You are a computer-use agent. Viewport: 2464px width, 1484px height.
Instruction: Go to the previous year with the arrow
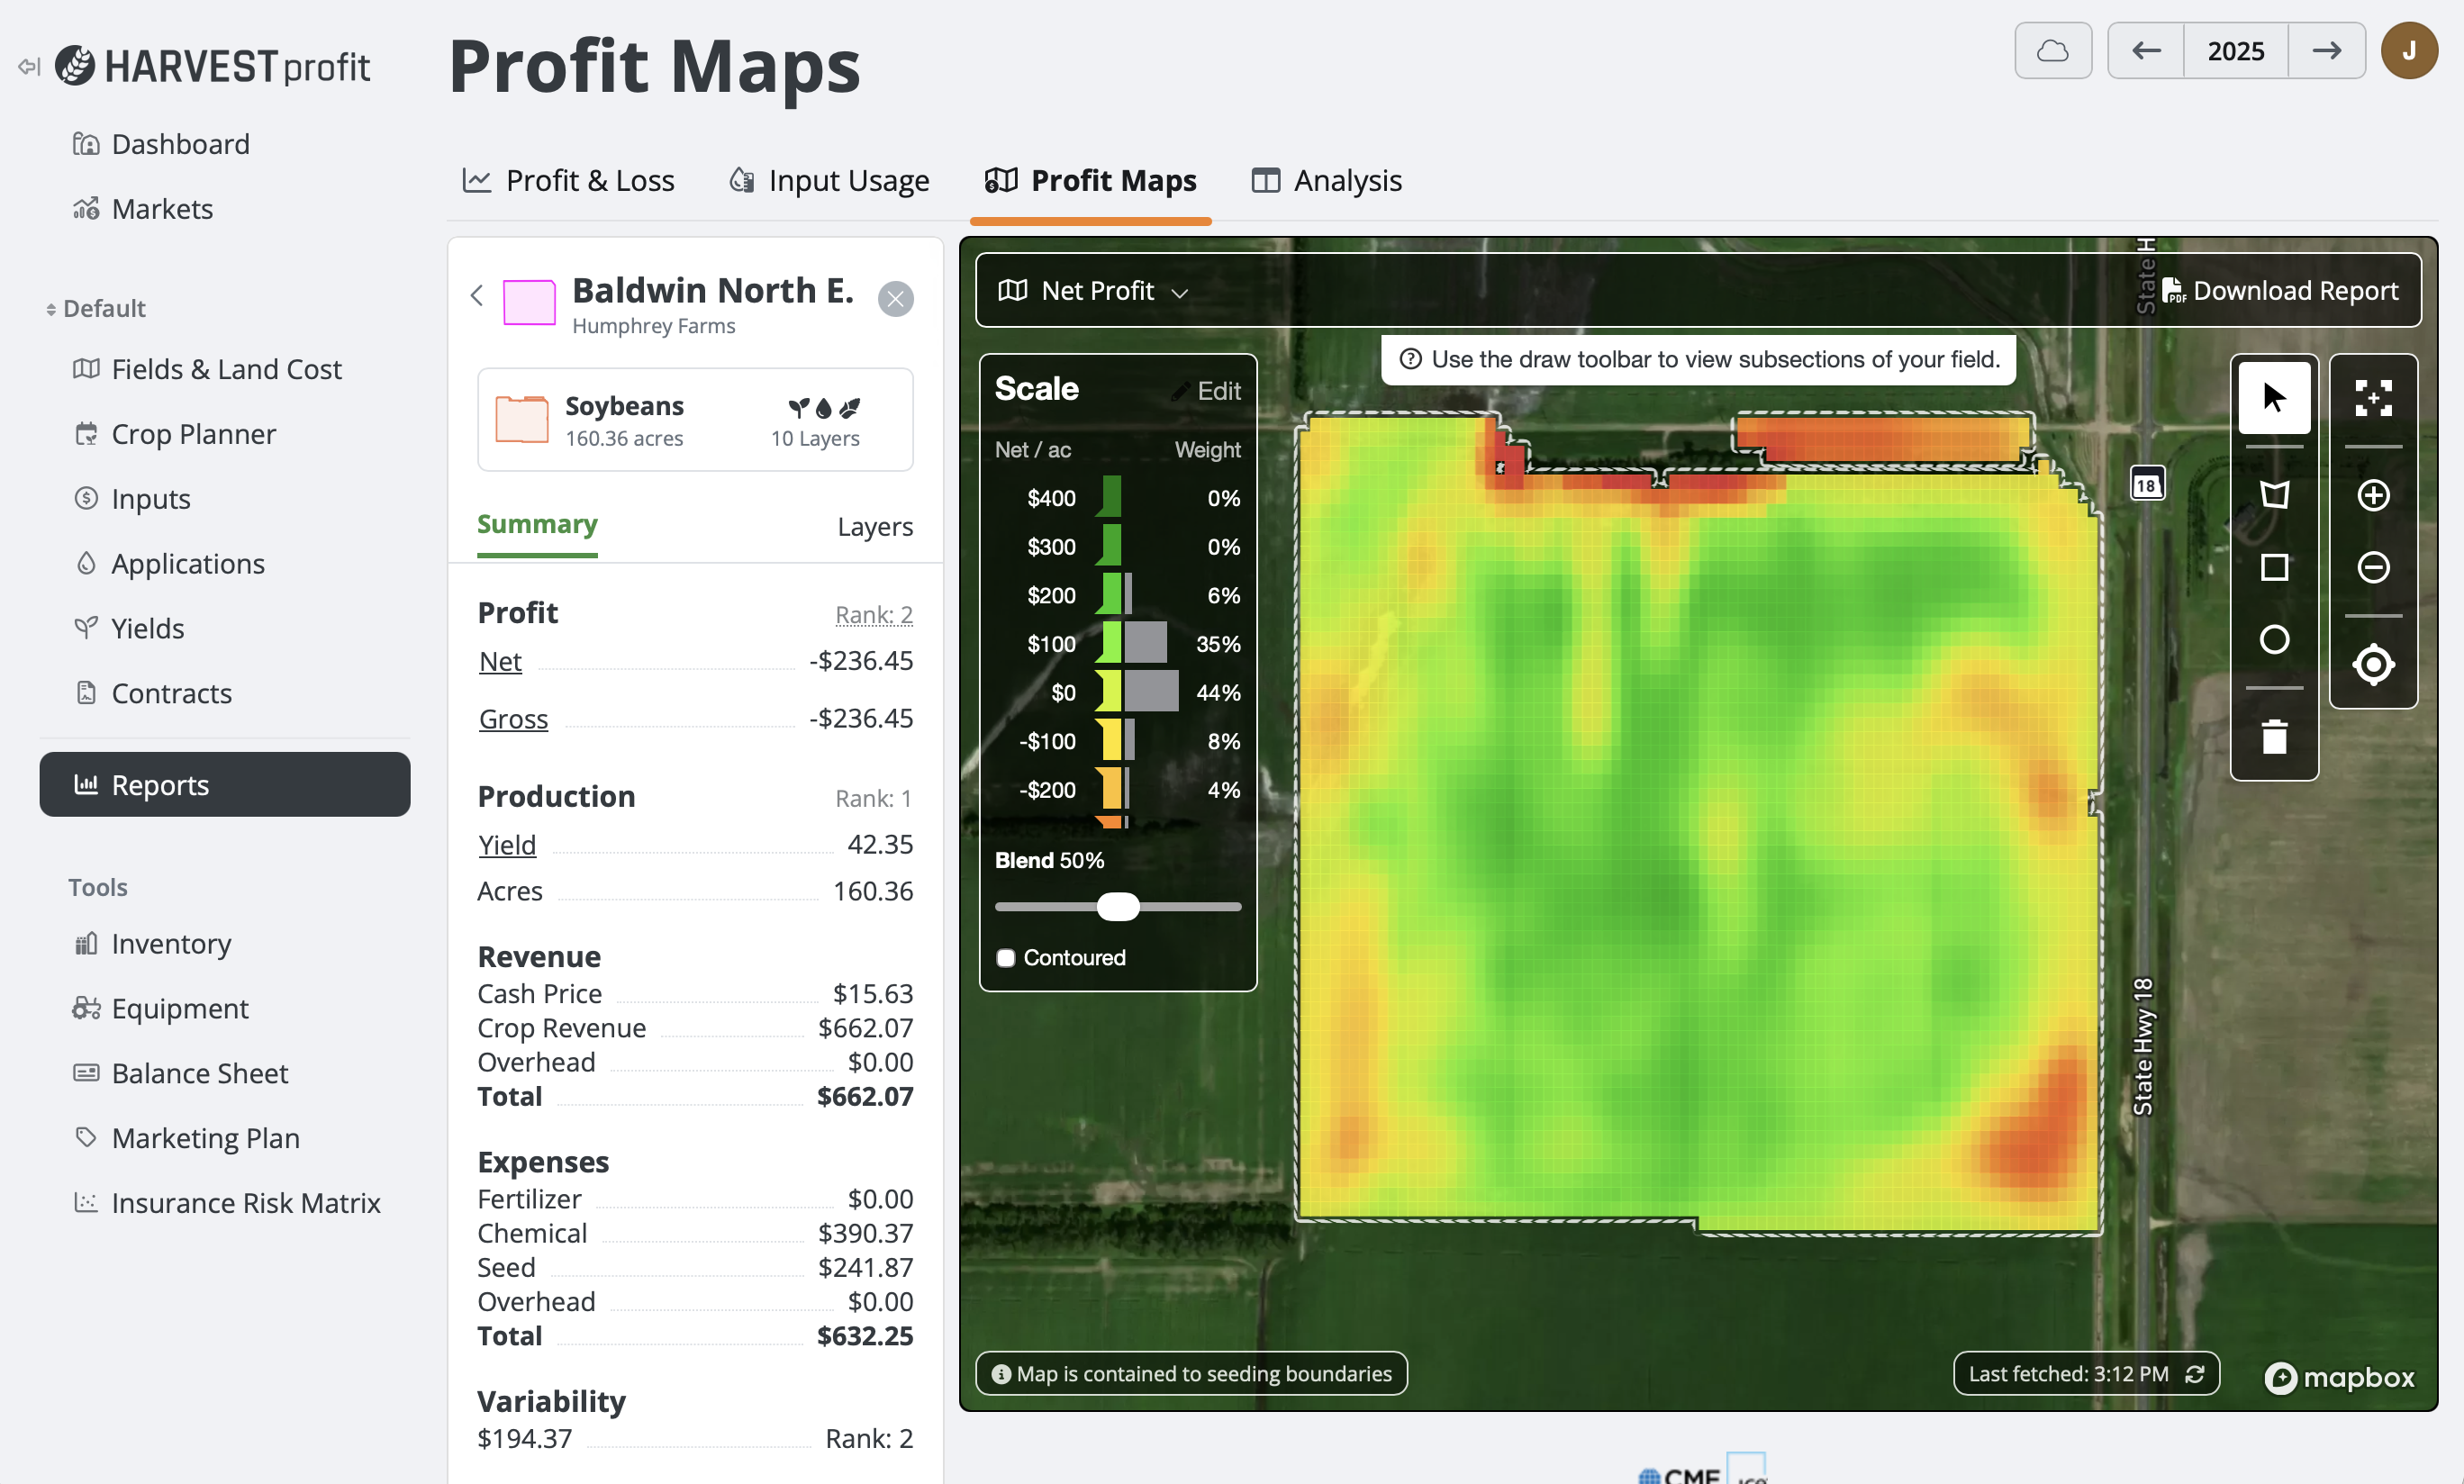point(2145,50)
